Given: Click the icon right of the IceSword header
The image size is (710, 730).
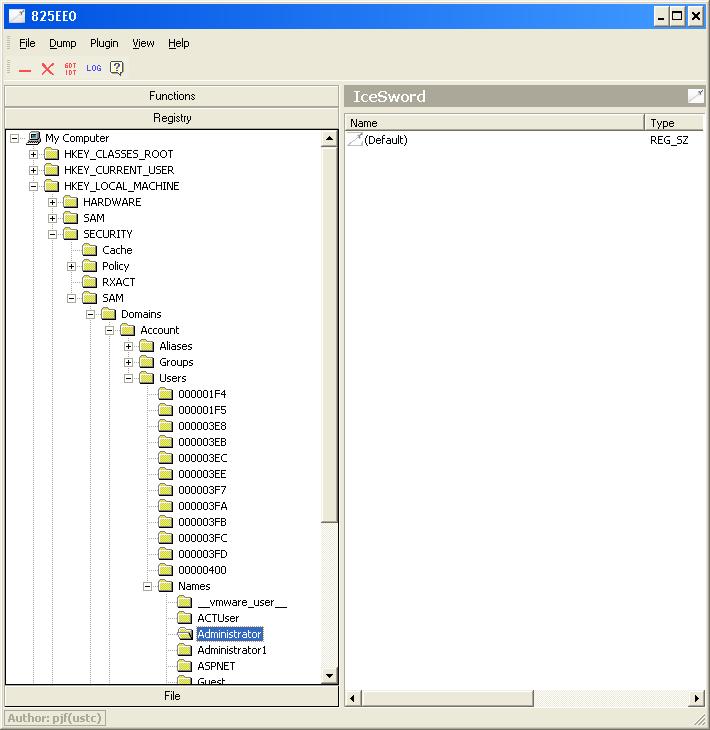Looking at the screenshot, I should pos(695,96).
